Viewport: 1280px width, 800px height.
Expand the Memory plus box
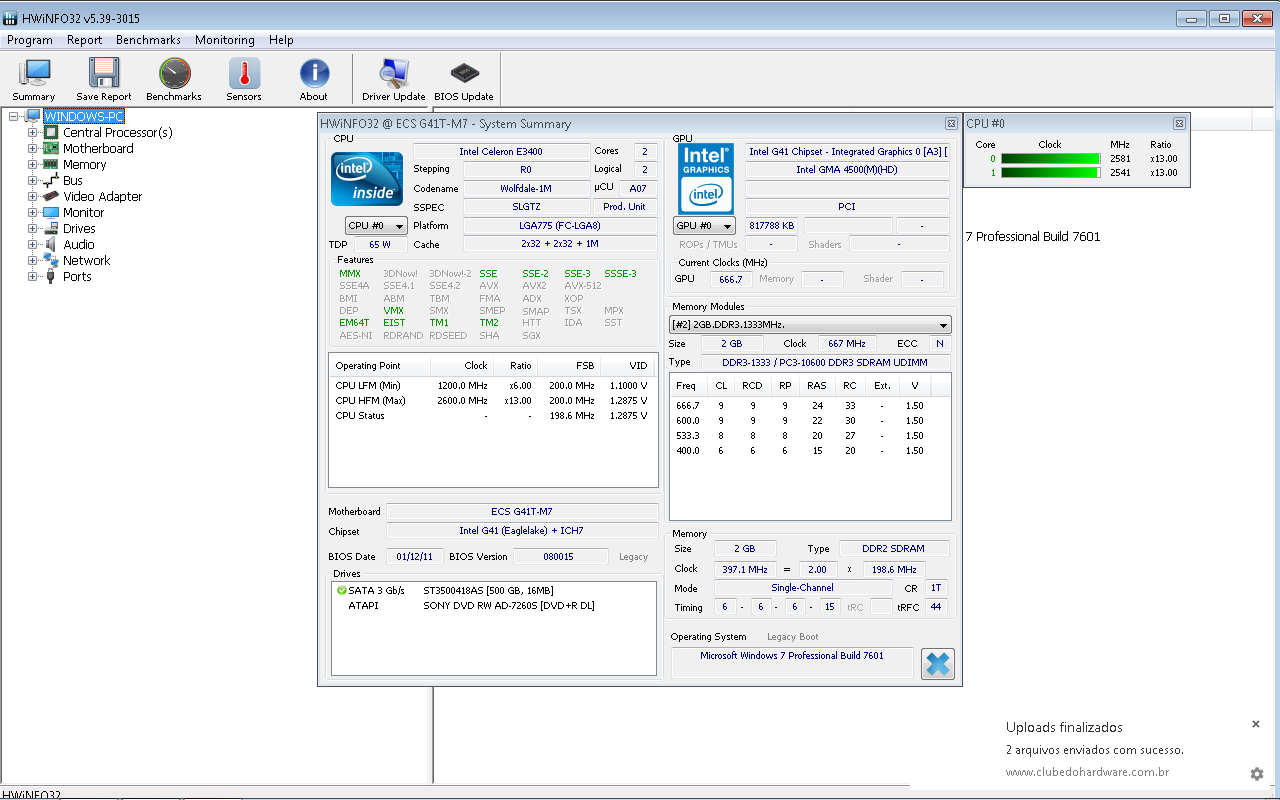point(32,164)
